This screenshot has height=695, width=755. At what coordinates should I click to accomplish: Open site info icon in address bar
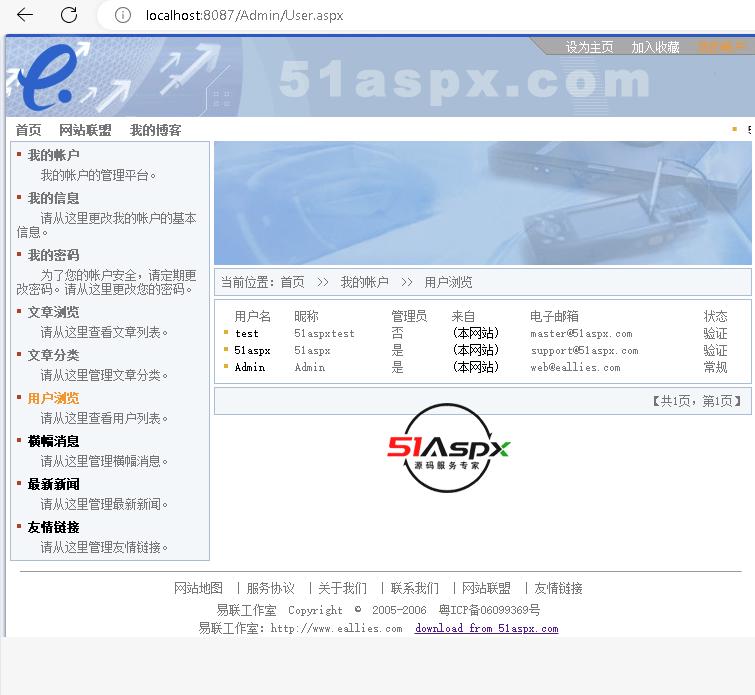(x=123, y=15)
